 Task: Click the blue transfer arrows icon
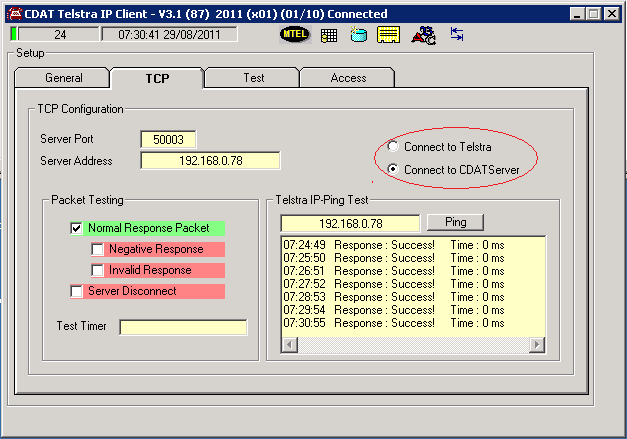tap(457, 34)
